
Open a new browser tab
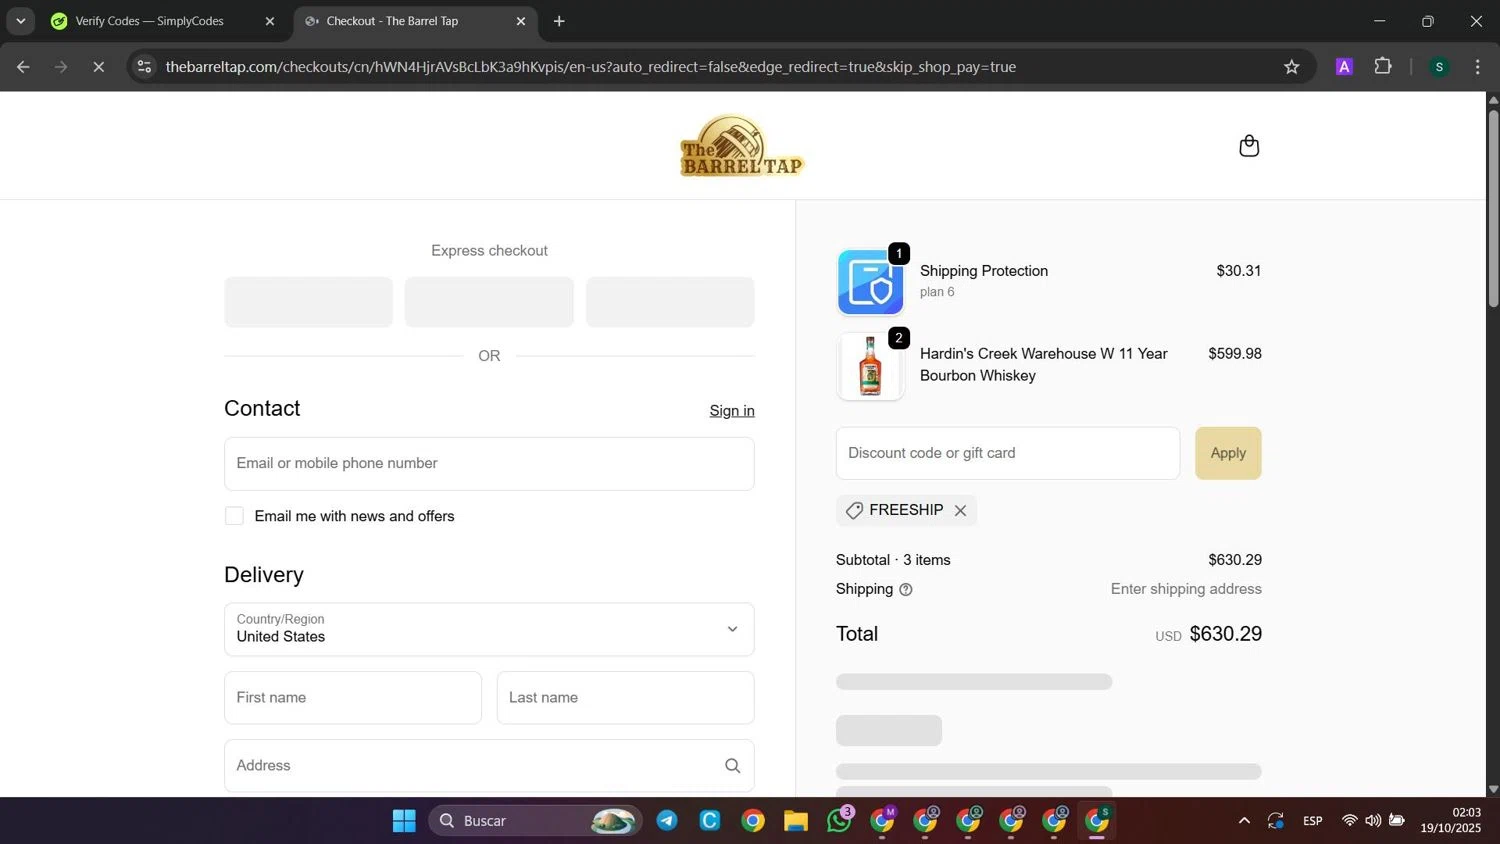coord(559,21)
